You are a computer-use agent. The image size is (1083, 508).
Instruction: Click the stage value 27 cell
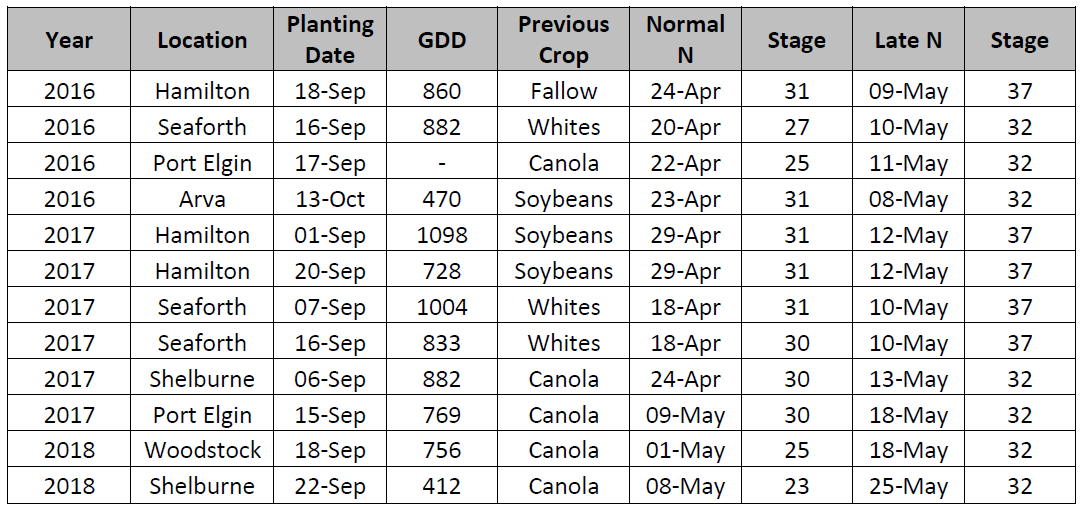796,128
